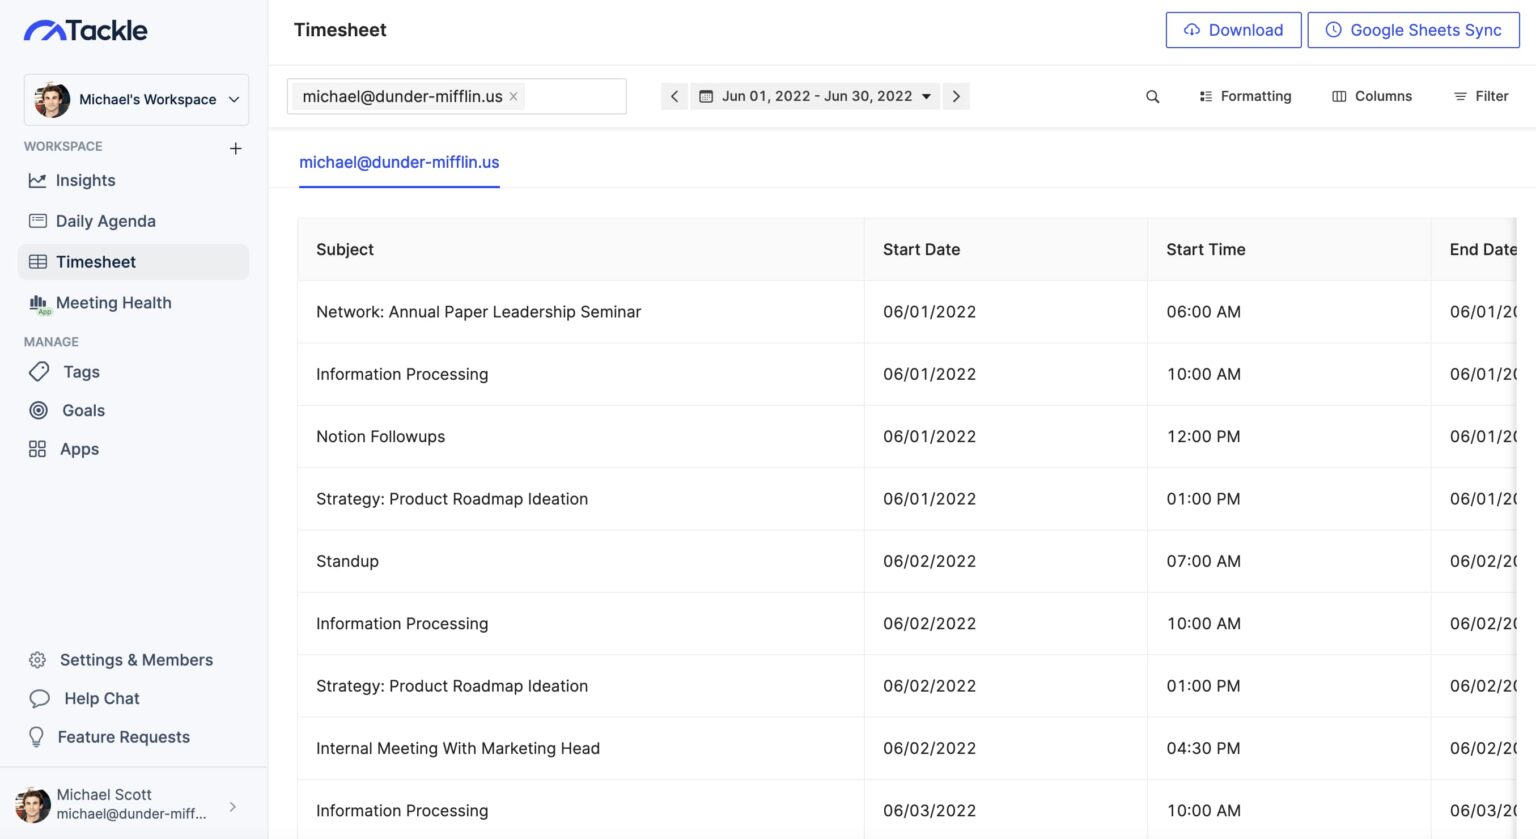Open the Tags management page
Screen dimensions: 1536x839
pyautogui.click(x=64, y=372)
